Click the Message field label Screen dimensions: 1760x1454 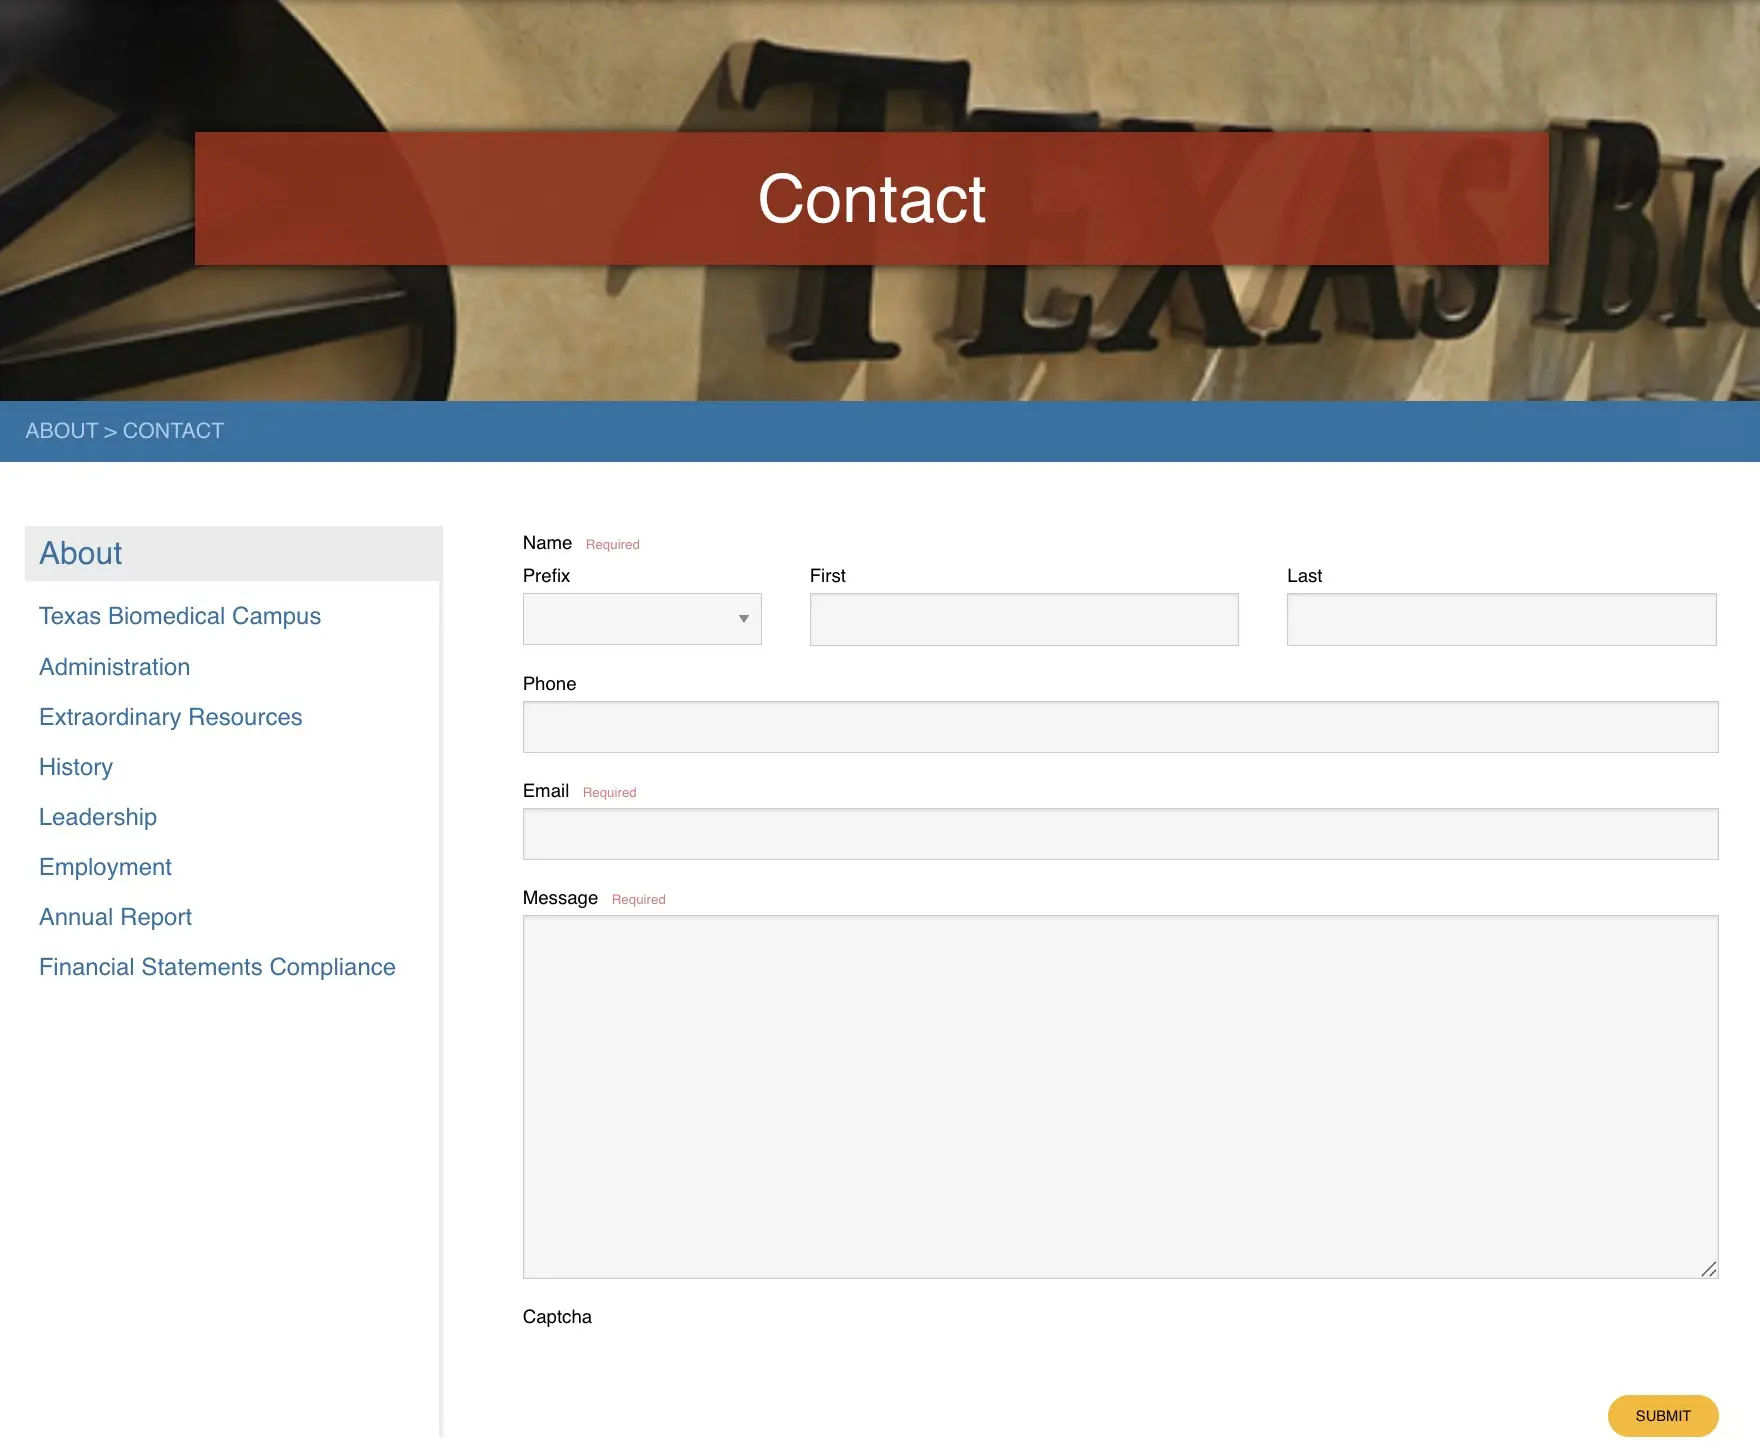pos(560,898)
